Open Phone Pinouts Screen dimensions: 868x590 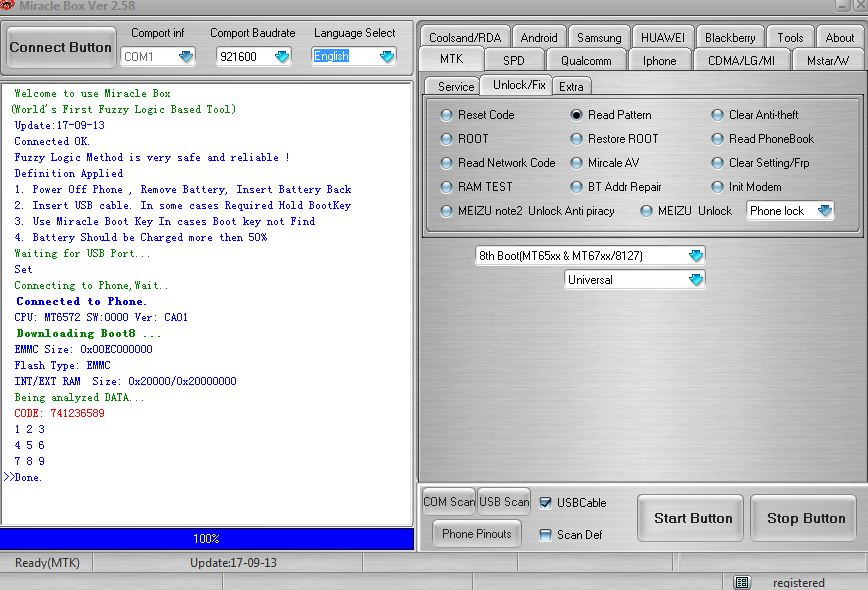[477, 534]
